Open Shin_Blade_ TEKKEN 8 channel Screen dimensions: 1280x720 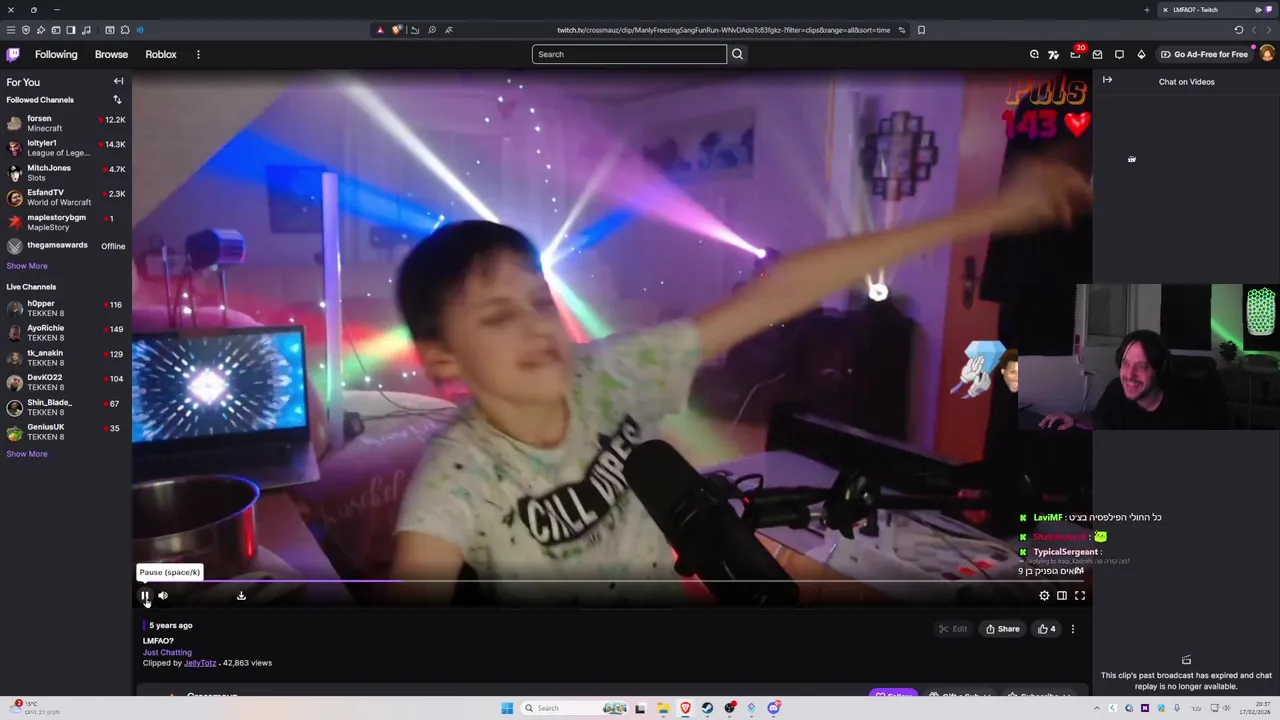click(x=65, y=407)
